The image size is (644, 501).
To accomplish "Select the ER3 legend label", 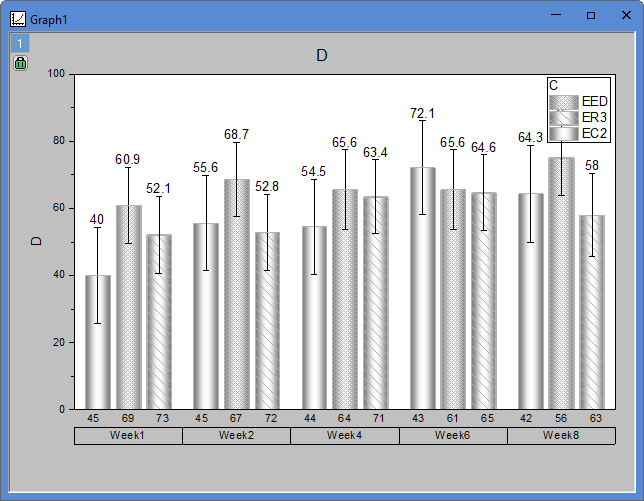I will (594, 117).
